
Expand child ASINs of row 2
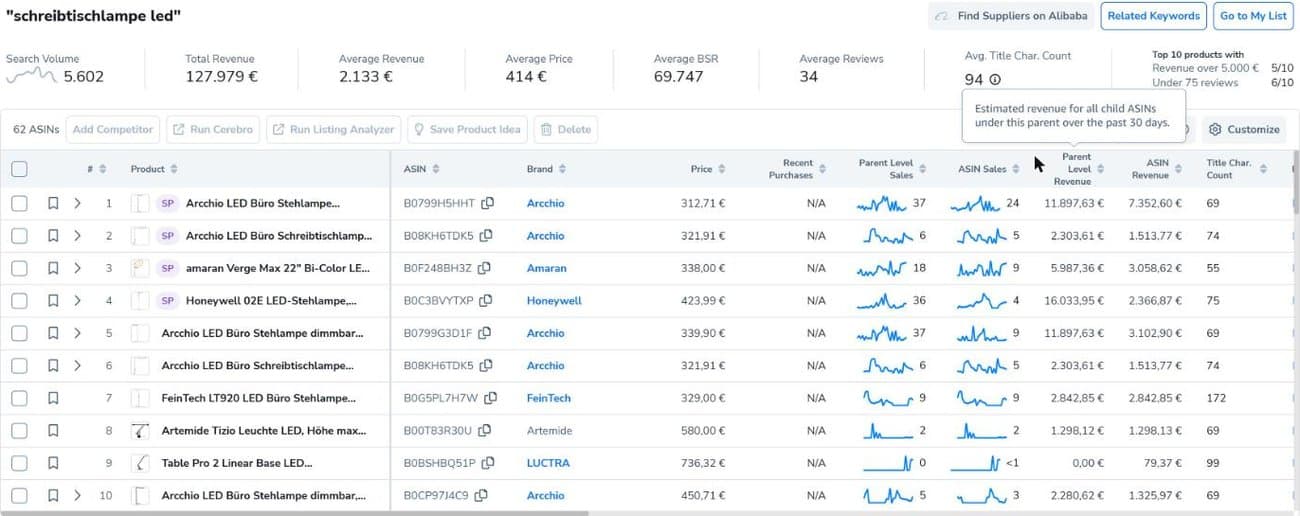click(77, 236)
